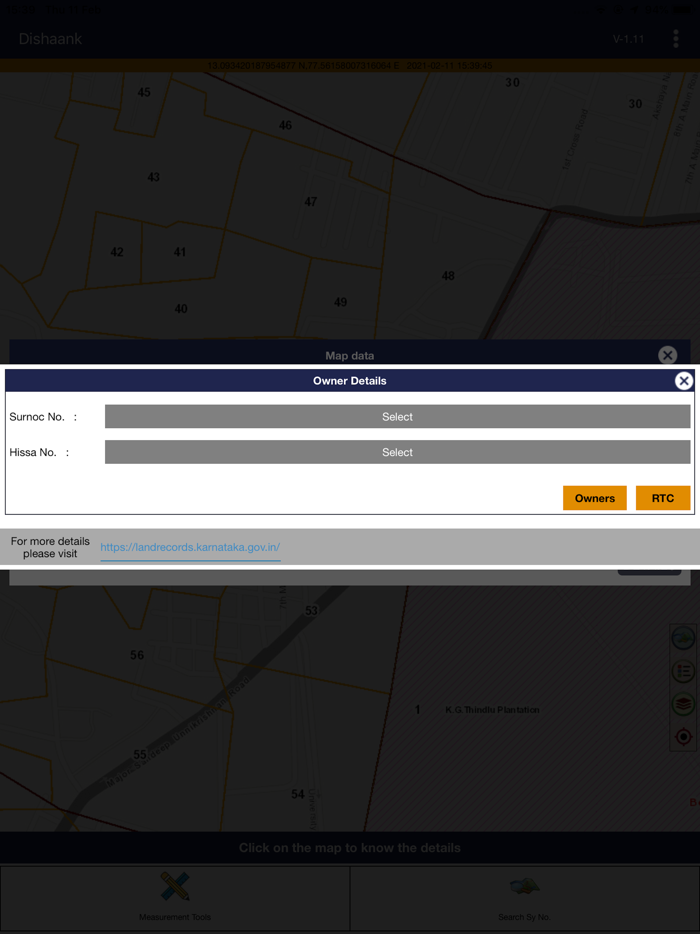Open Measurement Tools
This screenshot has height=934, width=700.
pos(175,898)
